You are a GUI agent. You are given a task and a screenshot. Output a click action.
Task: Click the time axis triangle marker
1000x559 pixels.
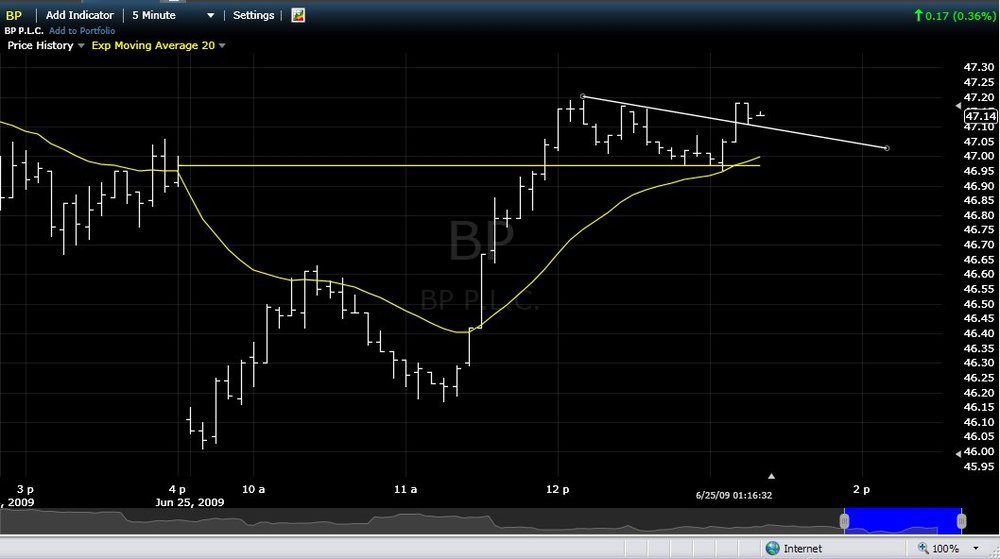771,476
